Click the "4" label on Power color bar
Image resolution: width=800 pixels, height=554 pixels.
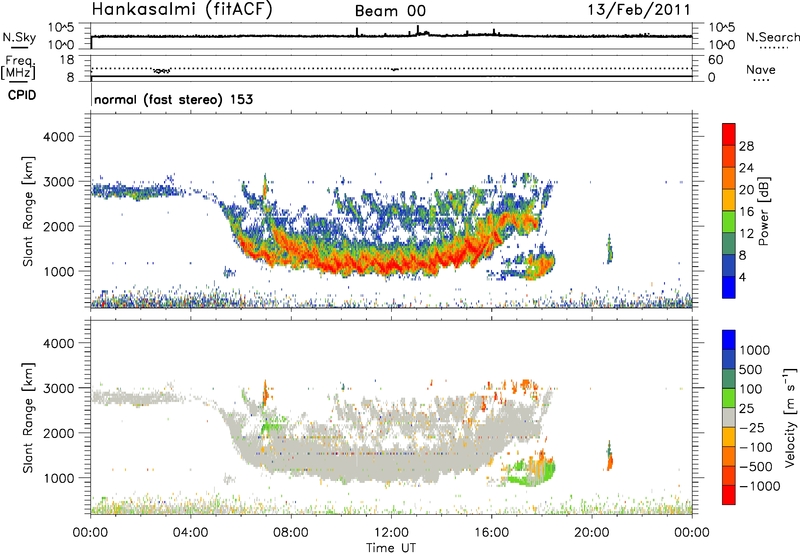[x=742, y=277]
